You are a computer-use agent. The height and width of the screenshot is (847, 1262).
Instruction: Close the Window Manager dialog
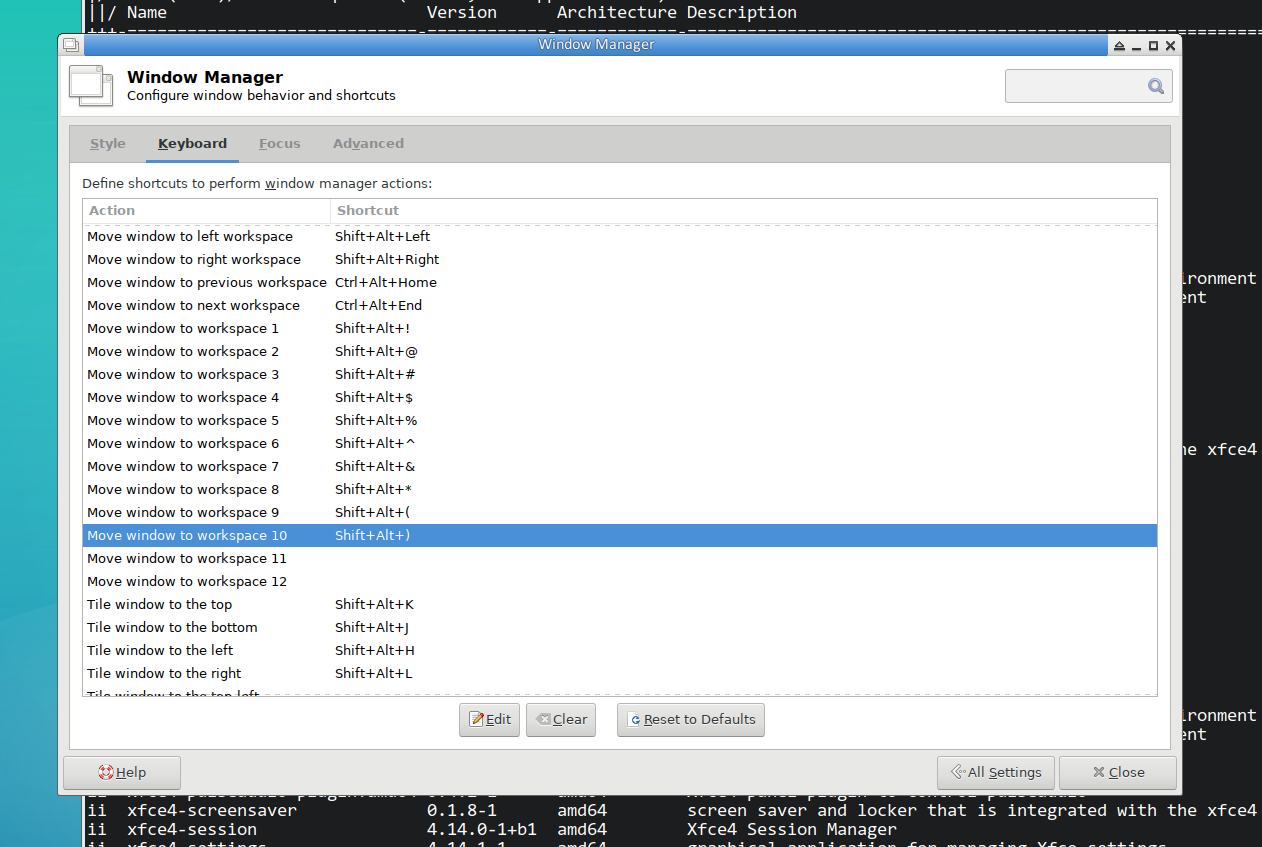(1117, 772)
